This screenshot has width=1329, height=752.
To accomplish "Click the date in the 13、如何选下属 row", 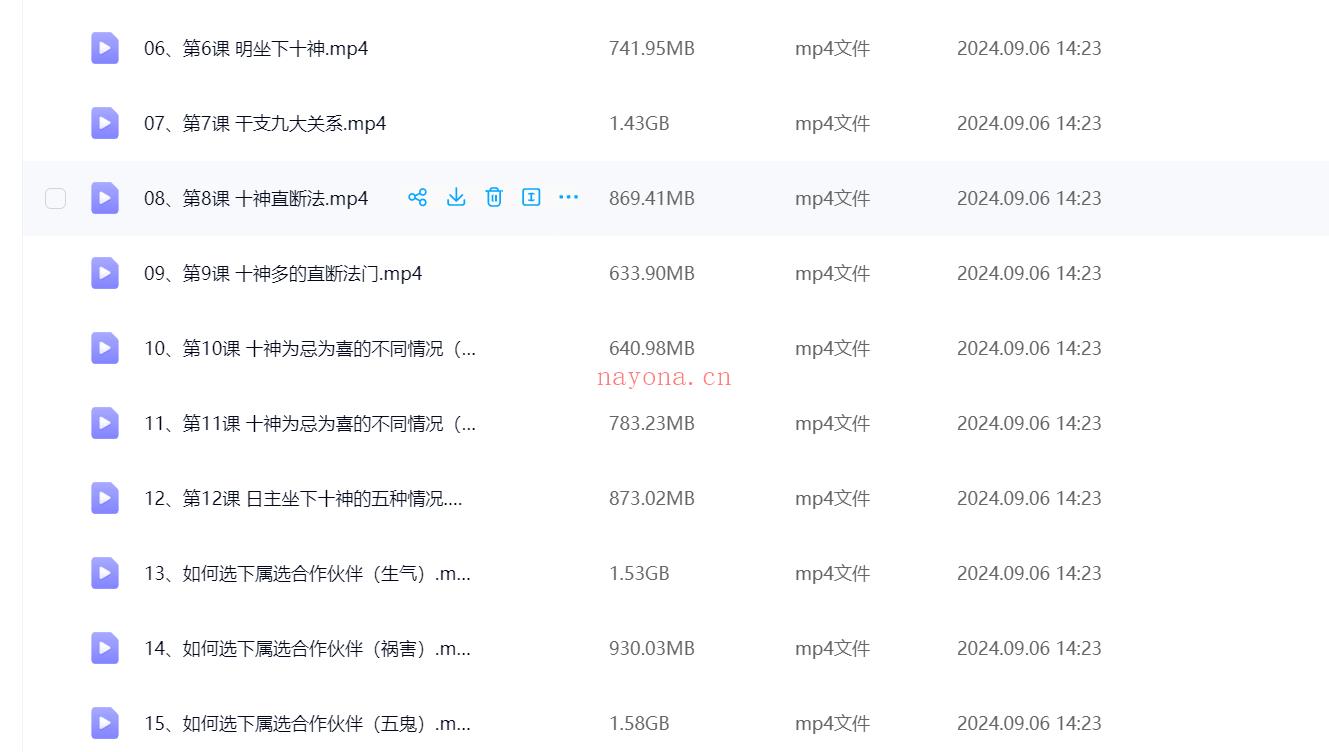I will (x=1029, y=573).
